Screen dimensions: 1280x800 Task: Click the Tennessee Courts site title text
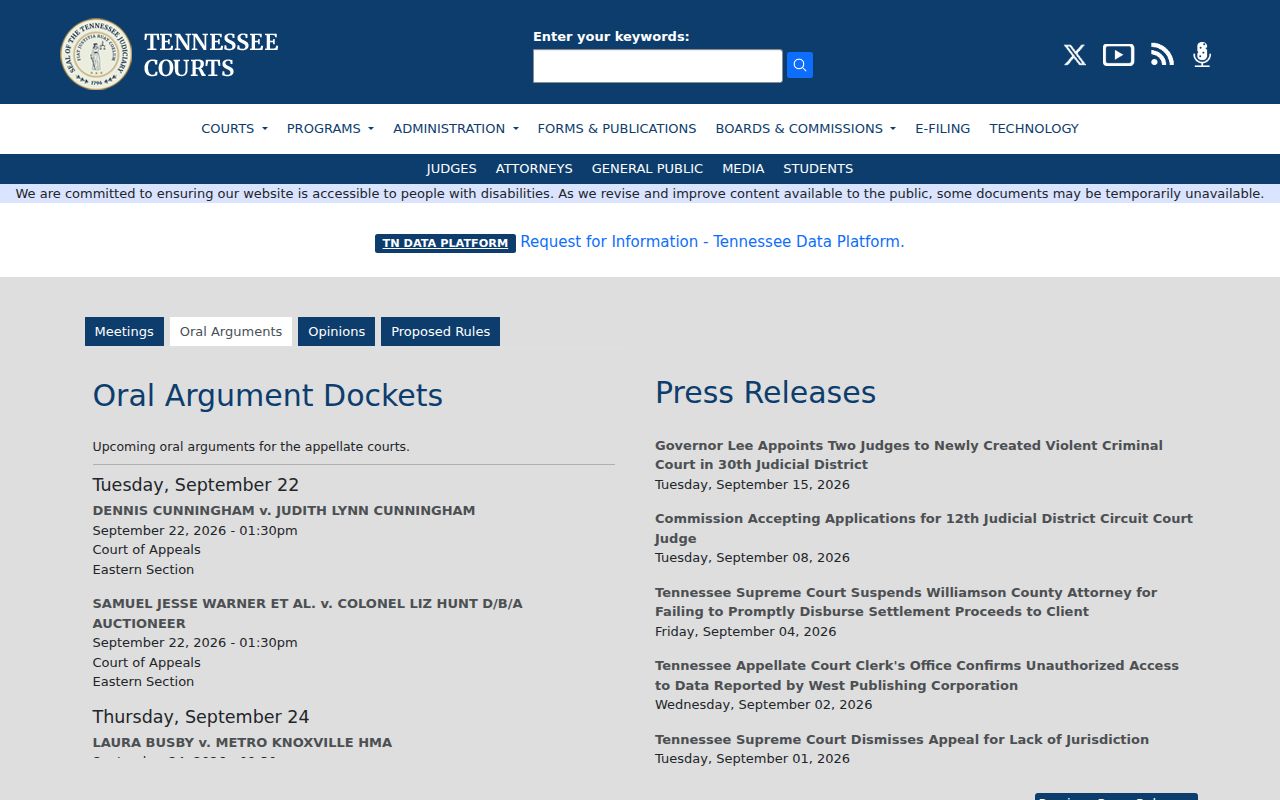[211, 55]
